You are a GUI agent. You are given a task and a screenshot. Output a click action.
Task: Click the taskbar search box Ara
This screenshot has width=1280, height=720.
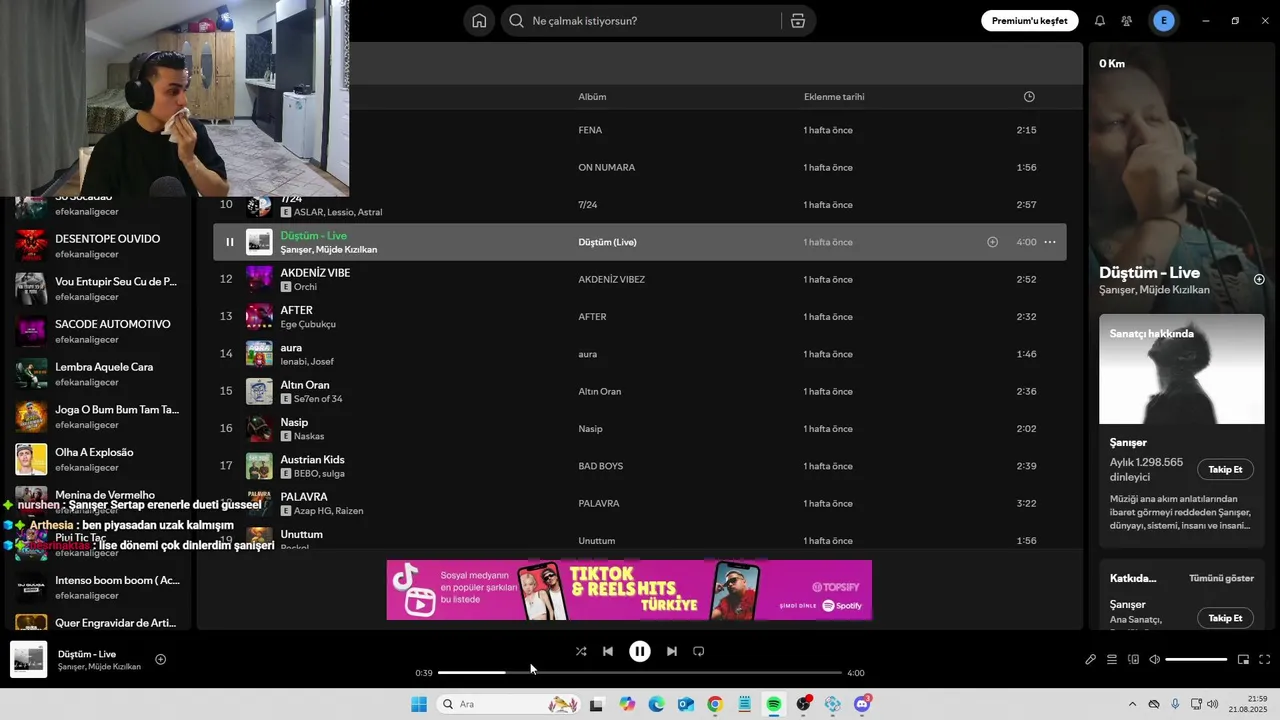[x=510, y=704]
